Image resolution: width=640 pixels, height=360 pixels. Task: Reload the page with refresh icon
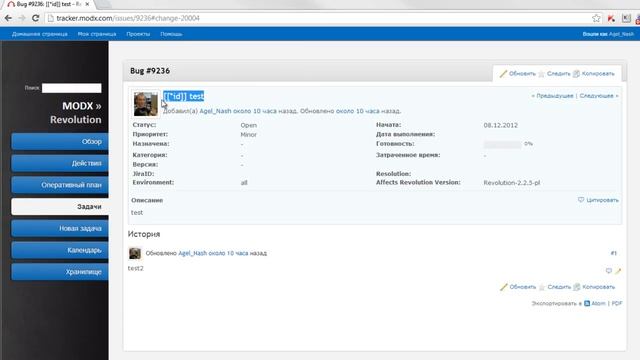pos(36,18)
